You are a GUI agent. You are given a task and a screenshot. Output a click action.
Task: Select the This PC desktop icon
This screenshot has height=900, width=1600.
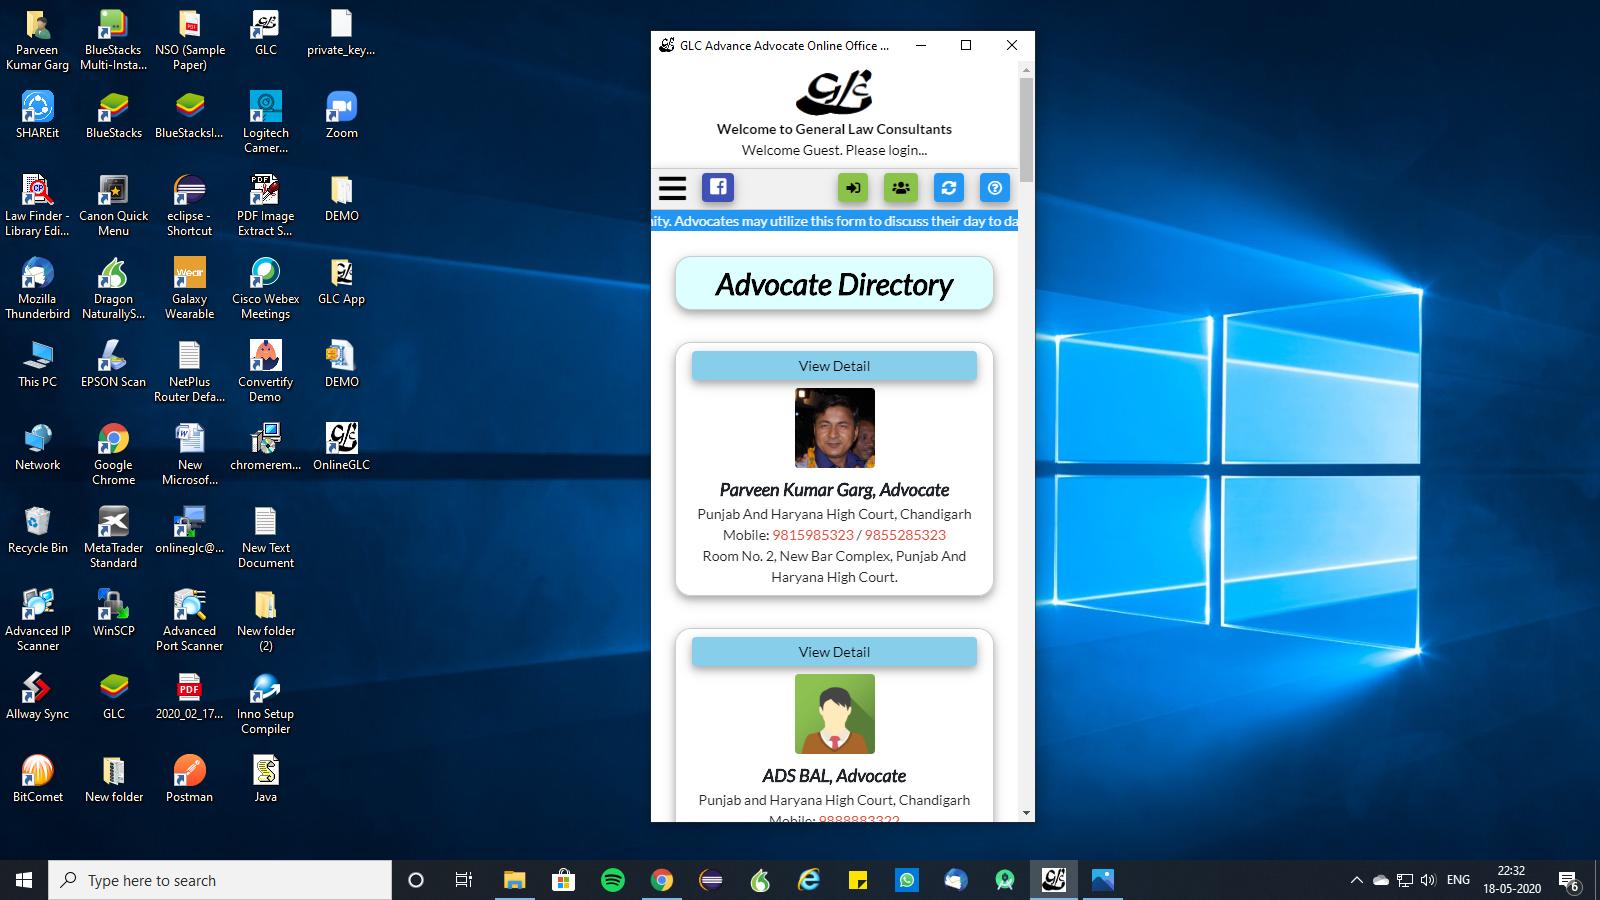pyautogui.click(x=37, y=363)
